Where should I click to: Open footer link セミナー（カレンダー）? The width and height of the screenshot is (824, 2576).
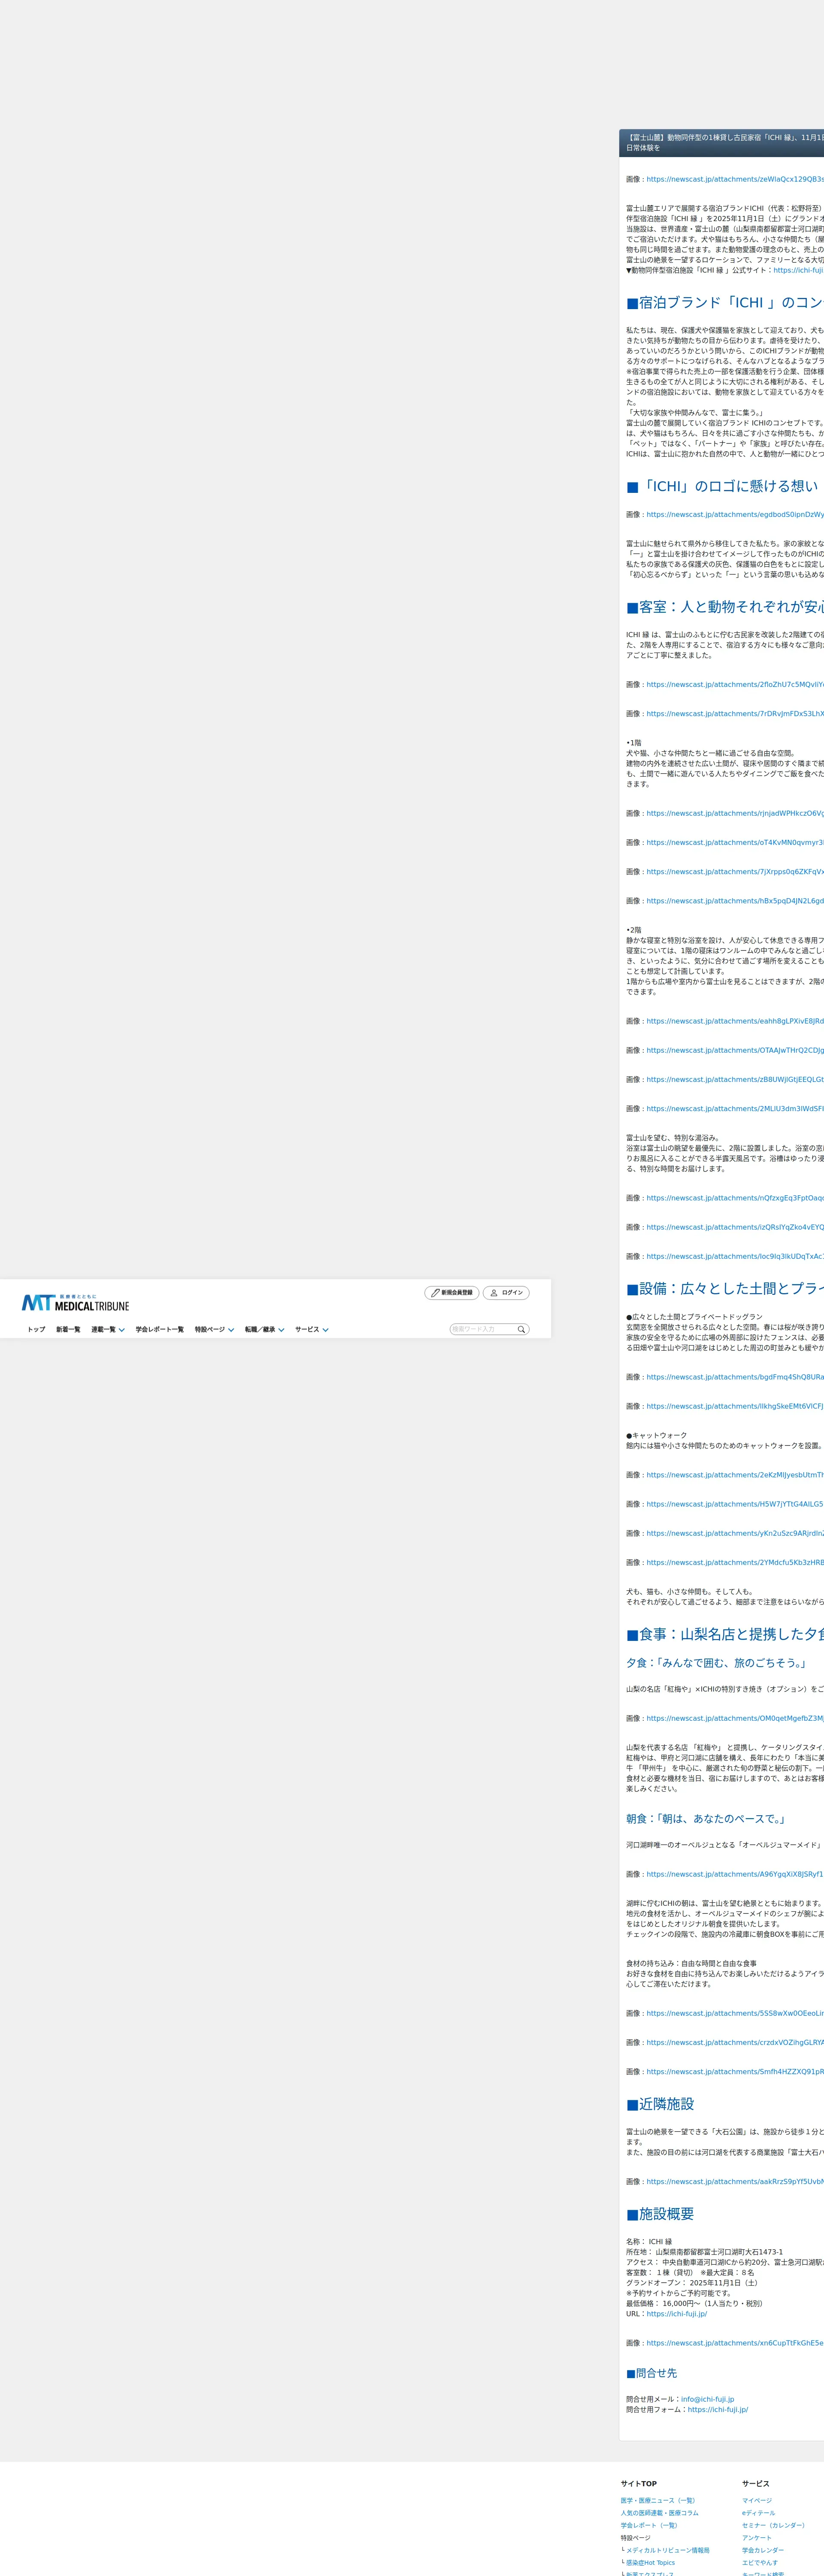[773, 2525]
